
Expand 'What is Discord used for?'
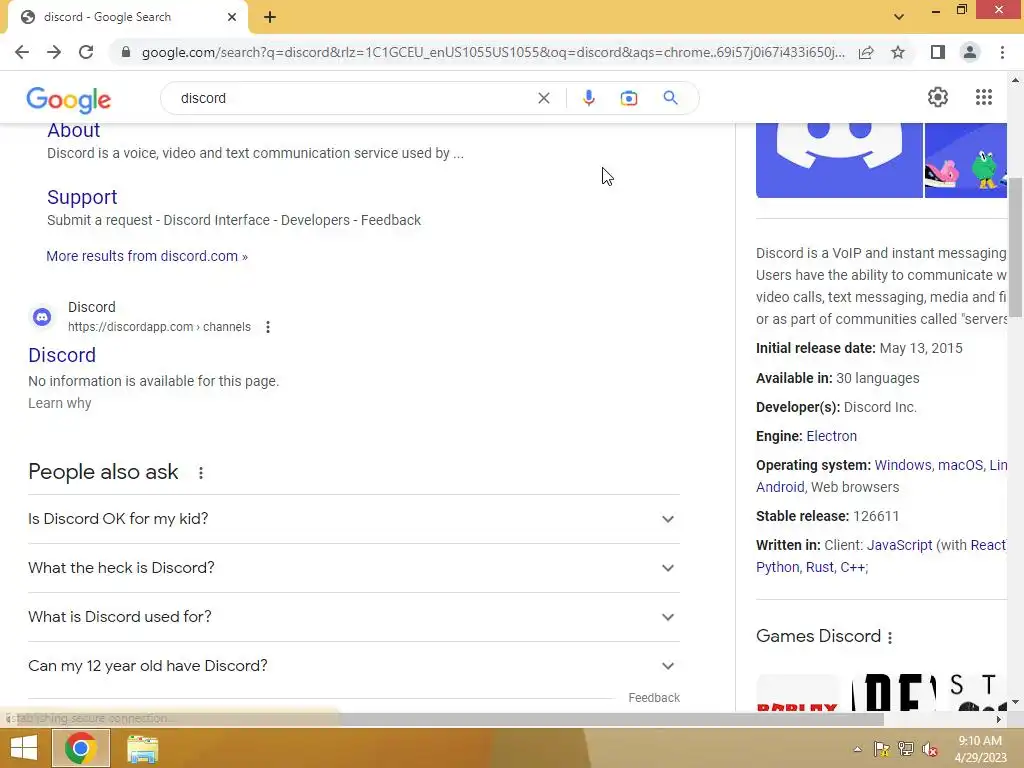point(354,617)
